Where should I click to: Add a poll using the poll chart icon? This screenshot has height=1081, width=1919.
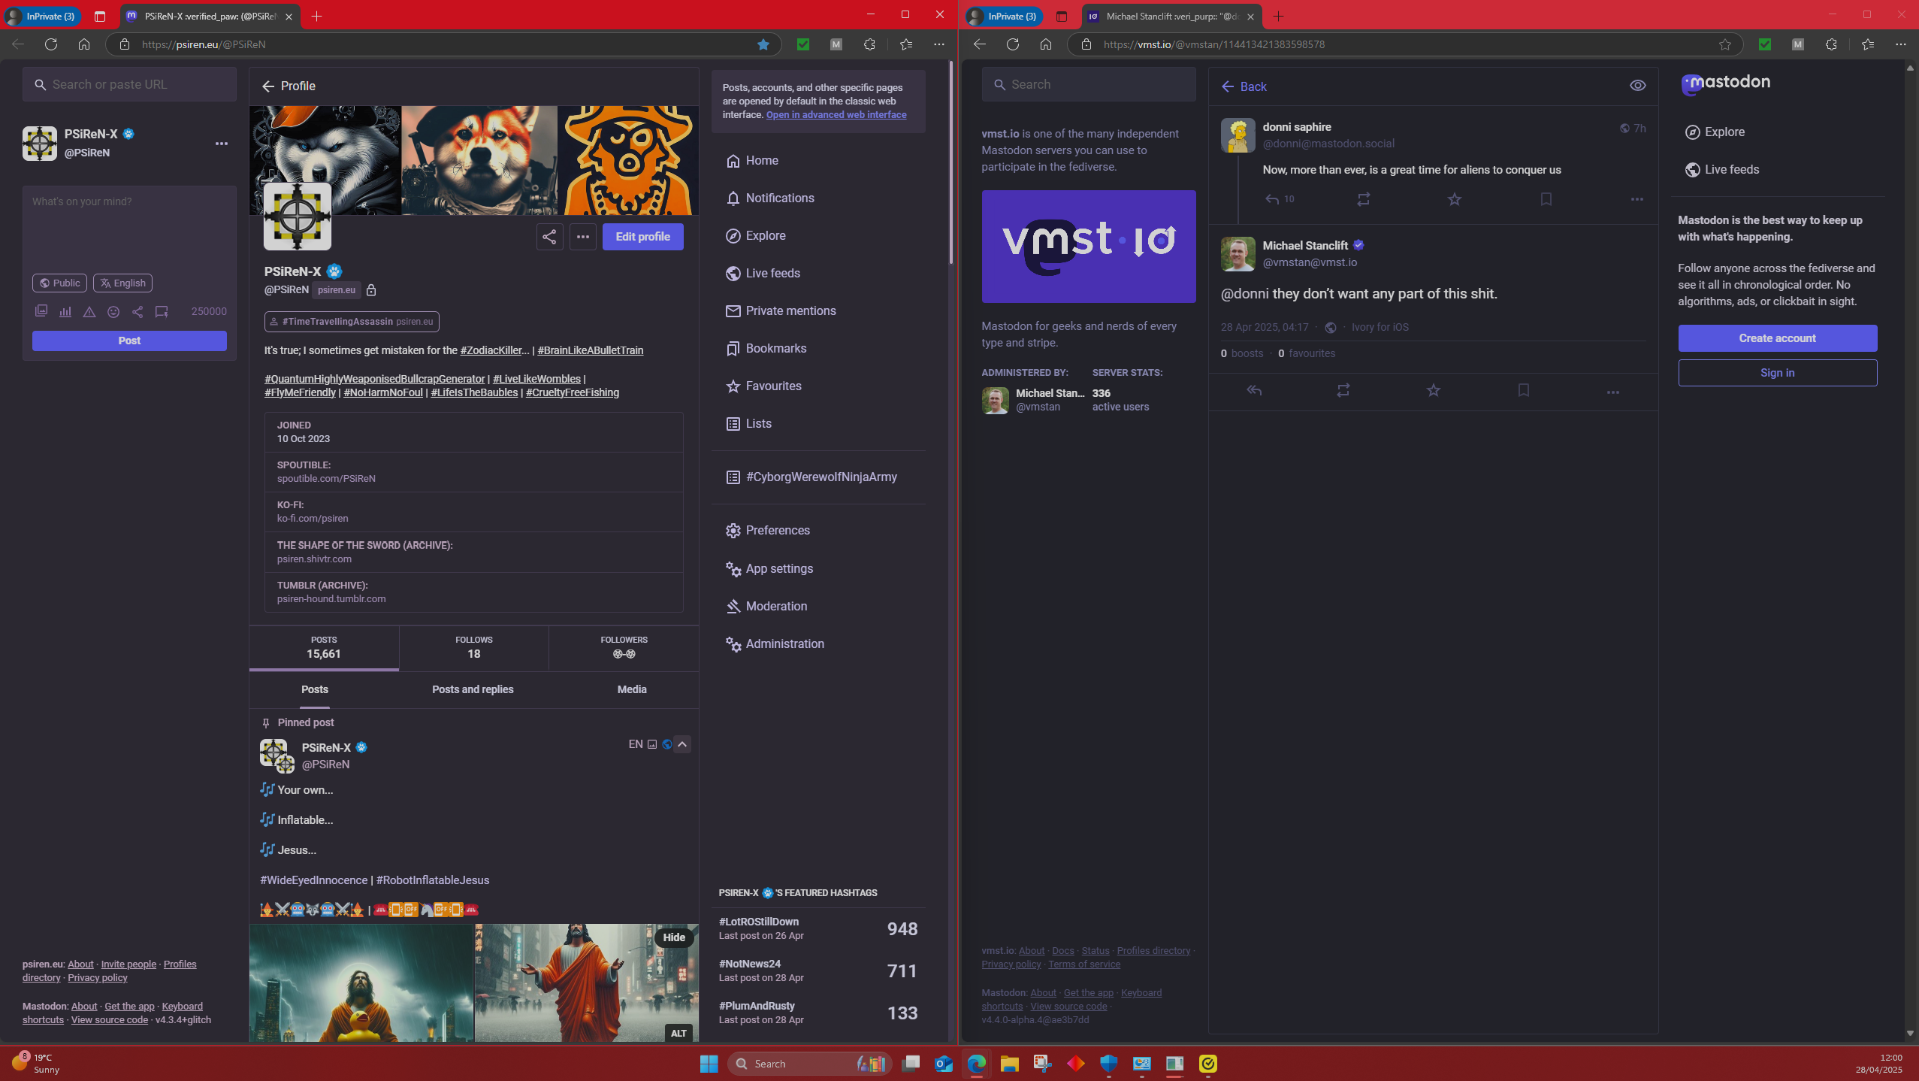tap(65, 312)
